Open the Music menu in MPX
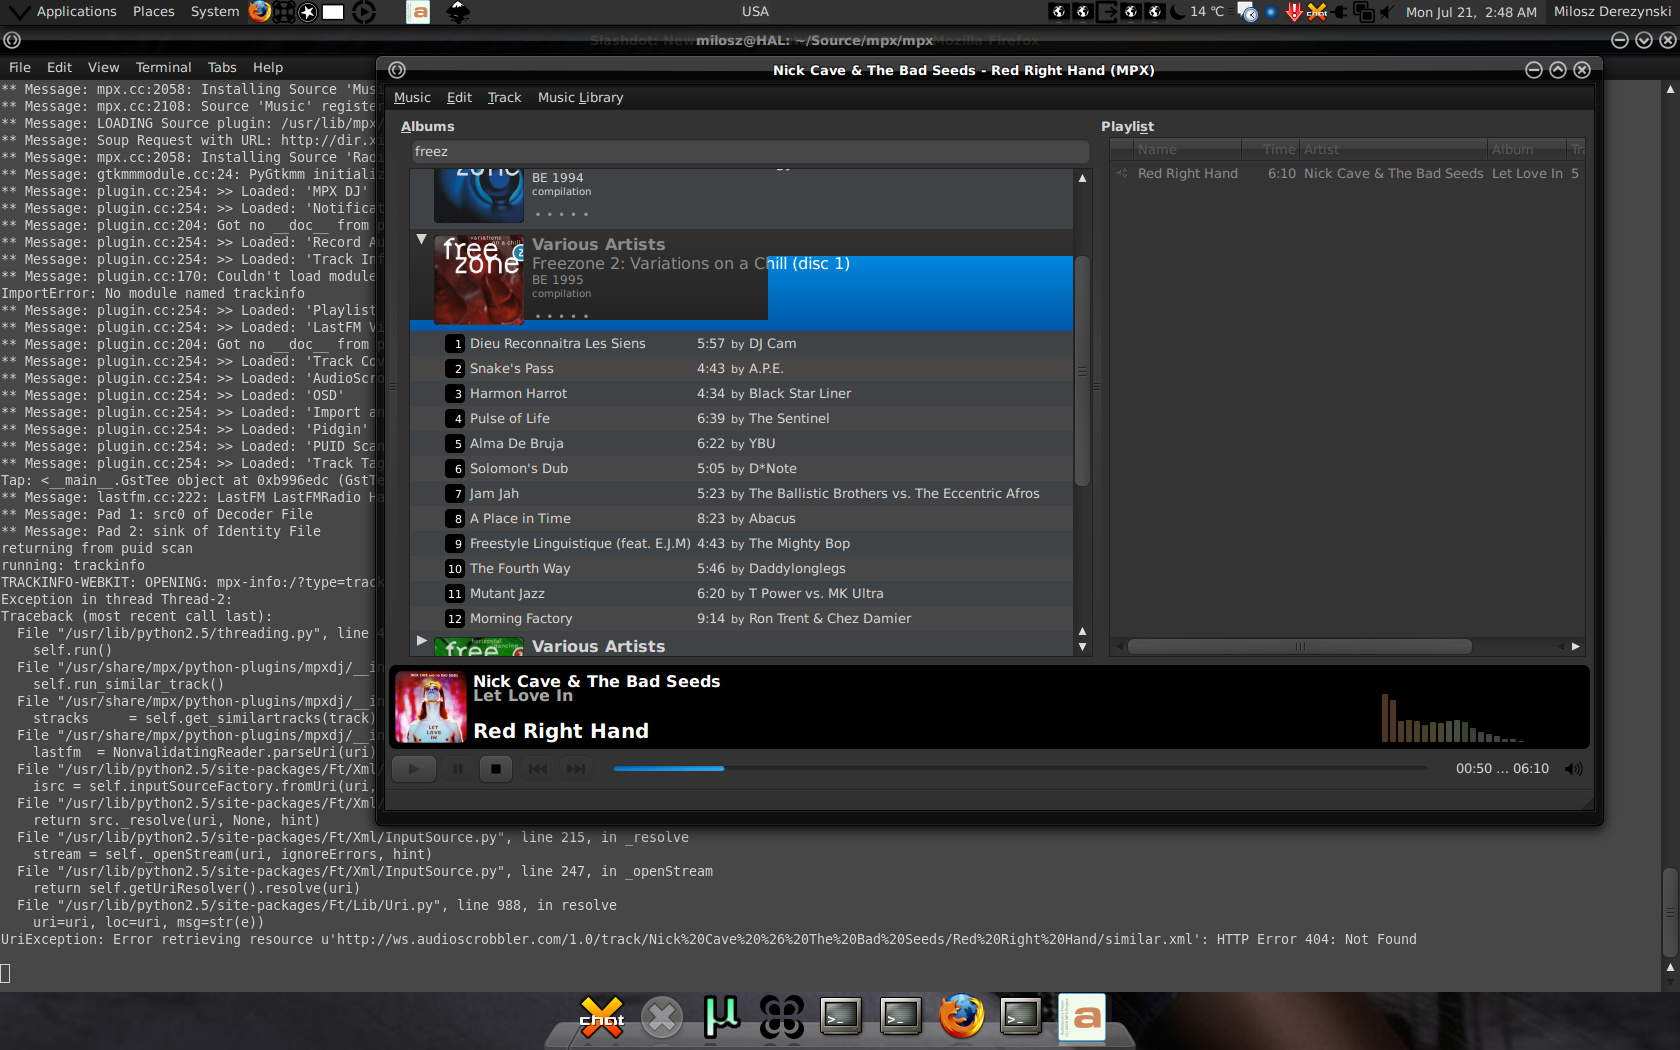 coord(412,98)
